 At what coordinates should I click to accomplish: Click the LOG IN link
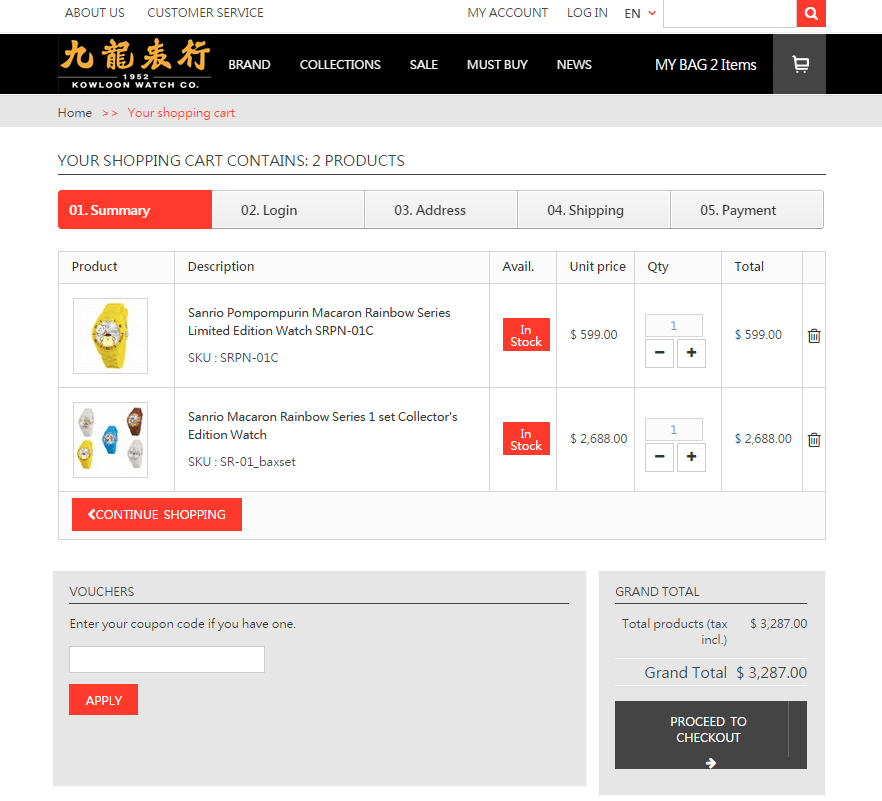tap(587, 13)
